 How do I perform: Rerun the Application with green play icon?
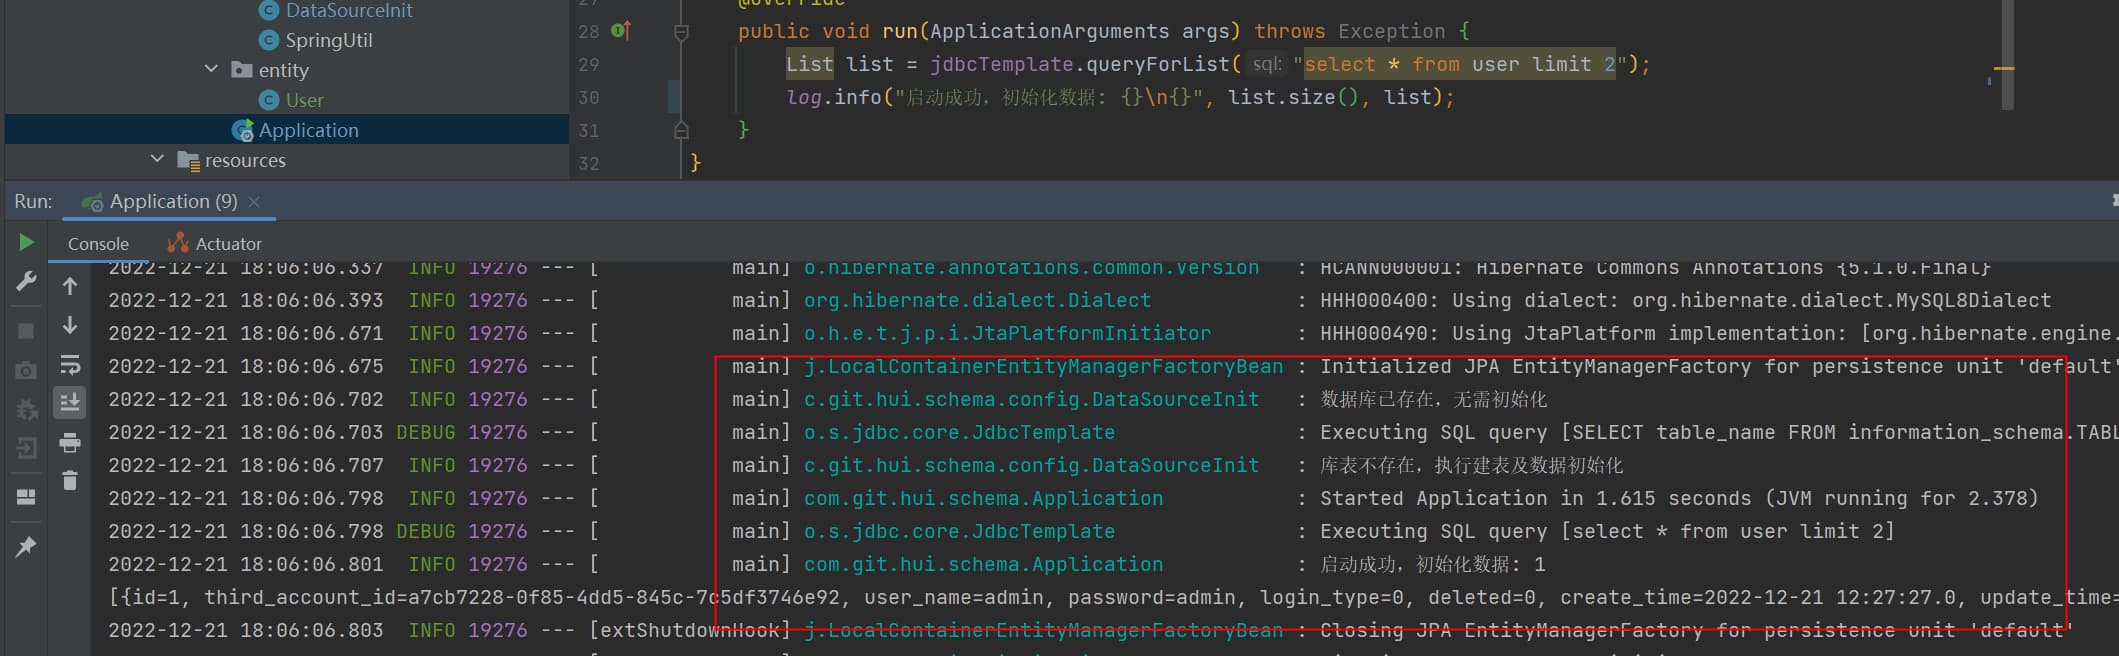click(26, 242)
